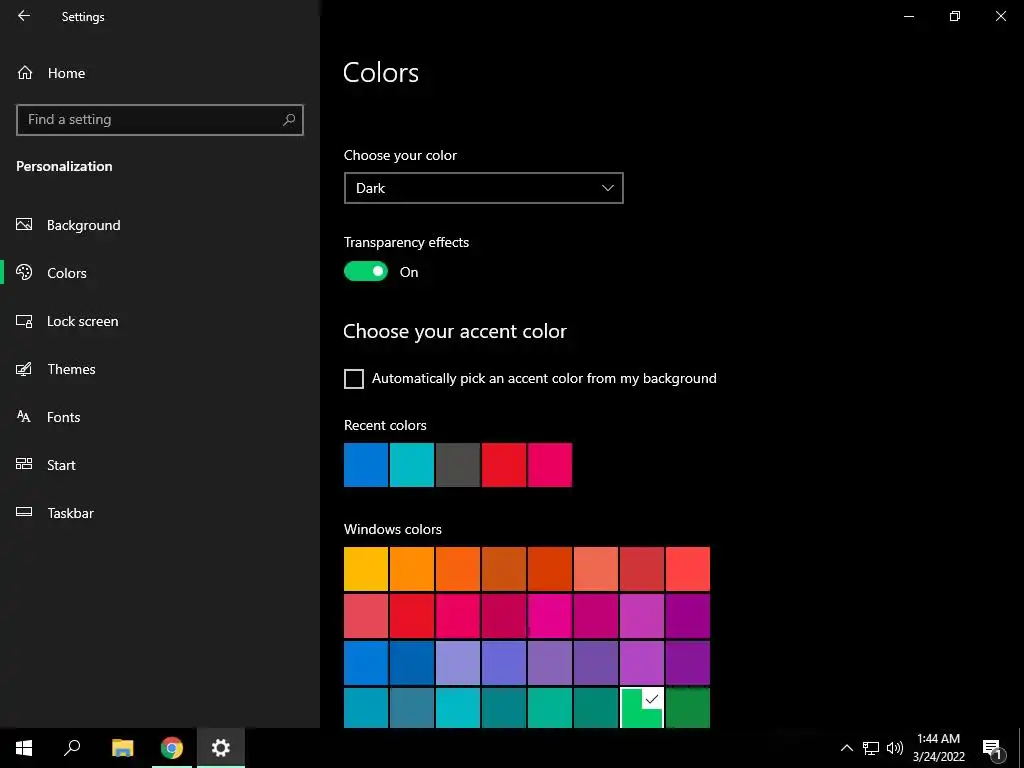
Task: Click the Settings gear on taskbar
Action: (221, 748)
